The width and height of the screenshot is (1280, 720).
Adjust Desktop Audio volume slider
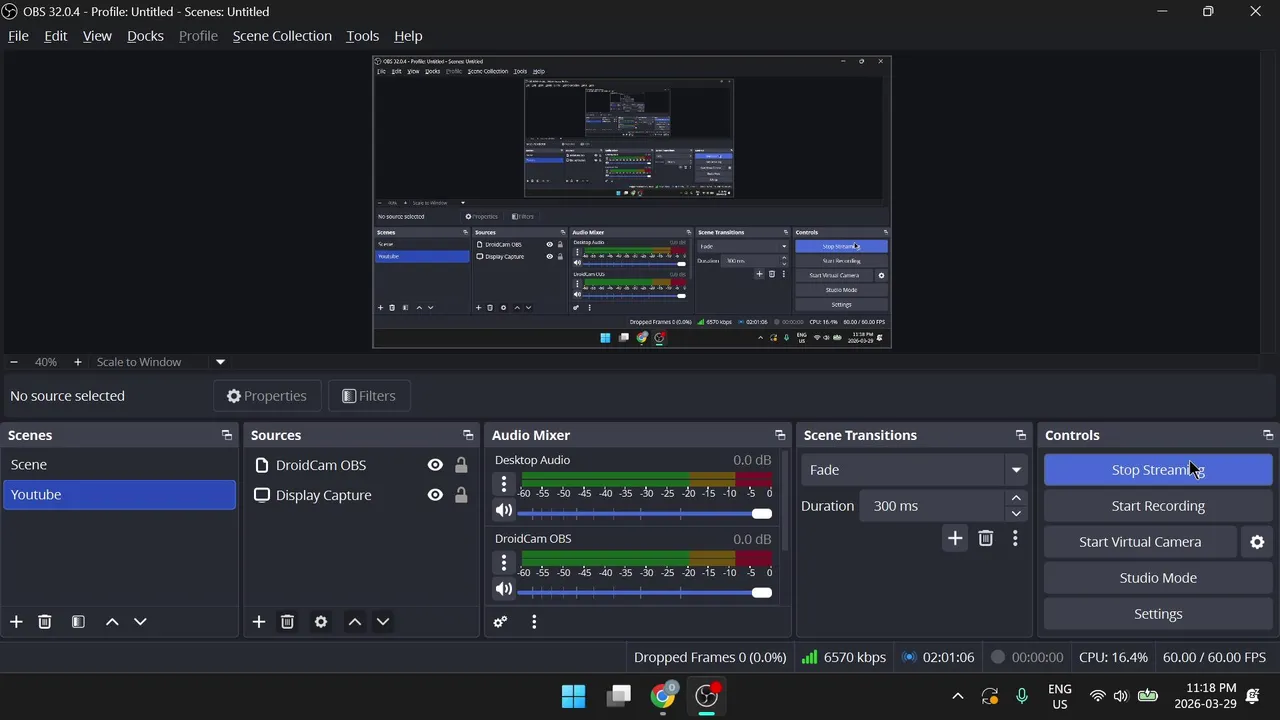tap(645, 513)
